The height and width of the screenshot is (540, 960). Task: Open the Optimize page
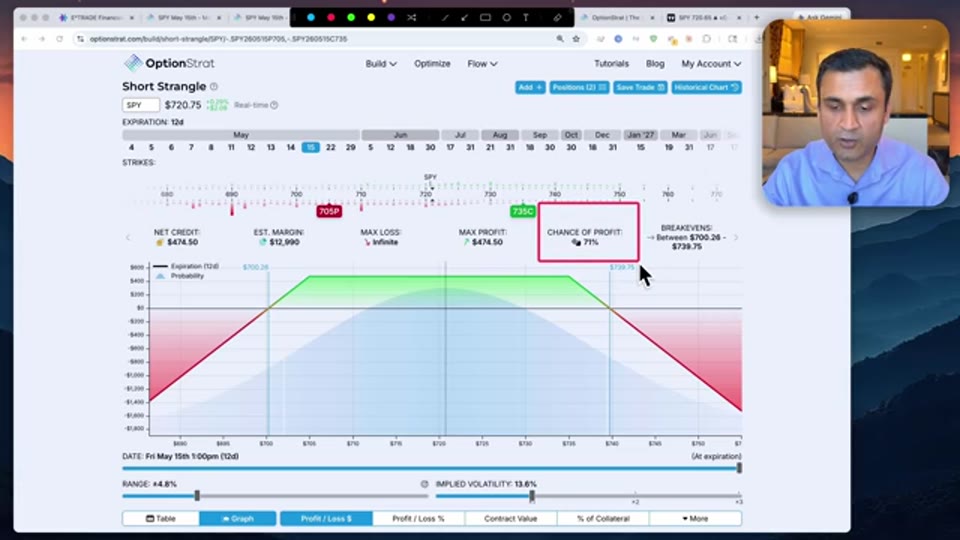pyautogui.click(x=432, y=64)
